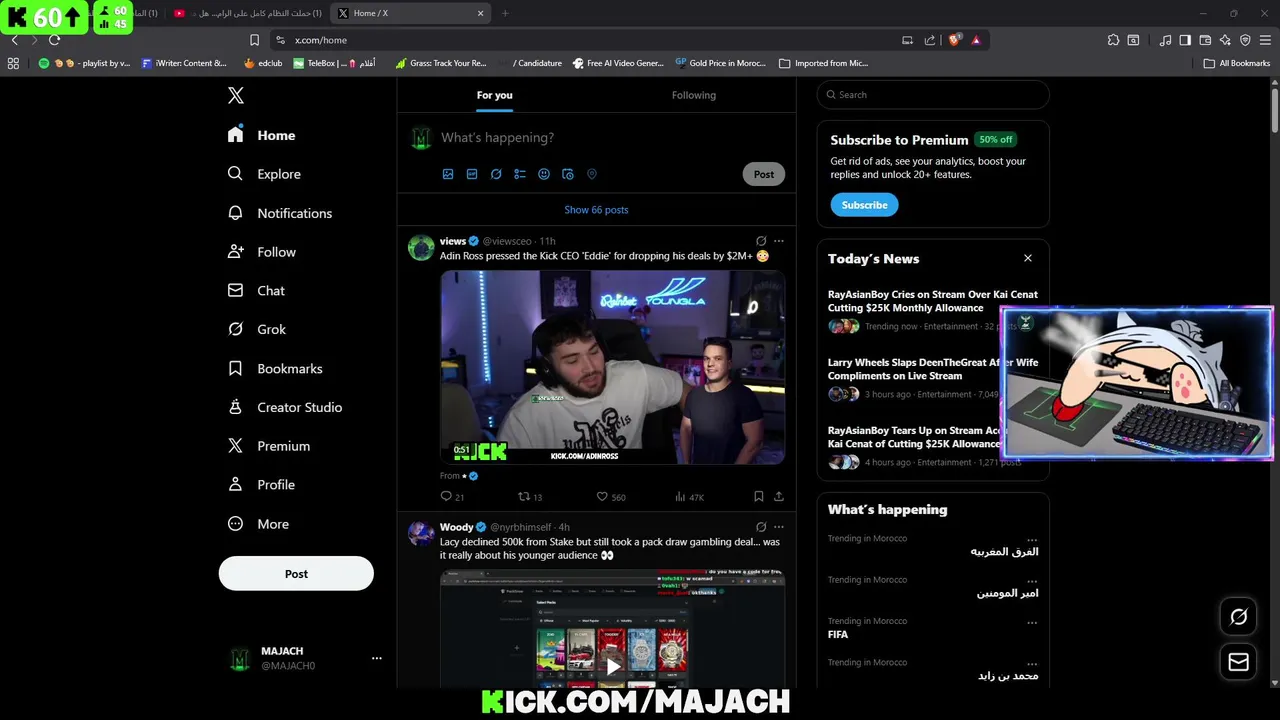Click the Search box
Screen dimensions: 1280x720
pyautogui.click(x=933, y=95)
